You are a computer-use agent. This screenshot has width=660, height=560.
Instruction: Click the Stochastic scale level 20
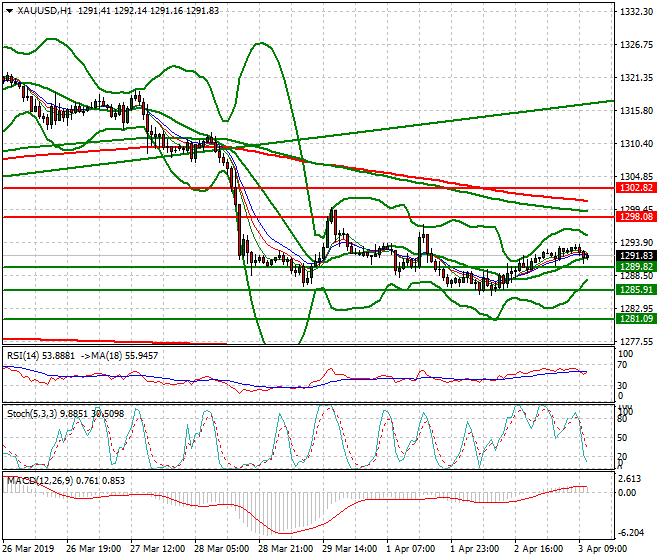click(622, 456)
